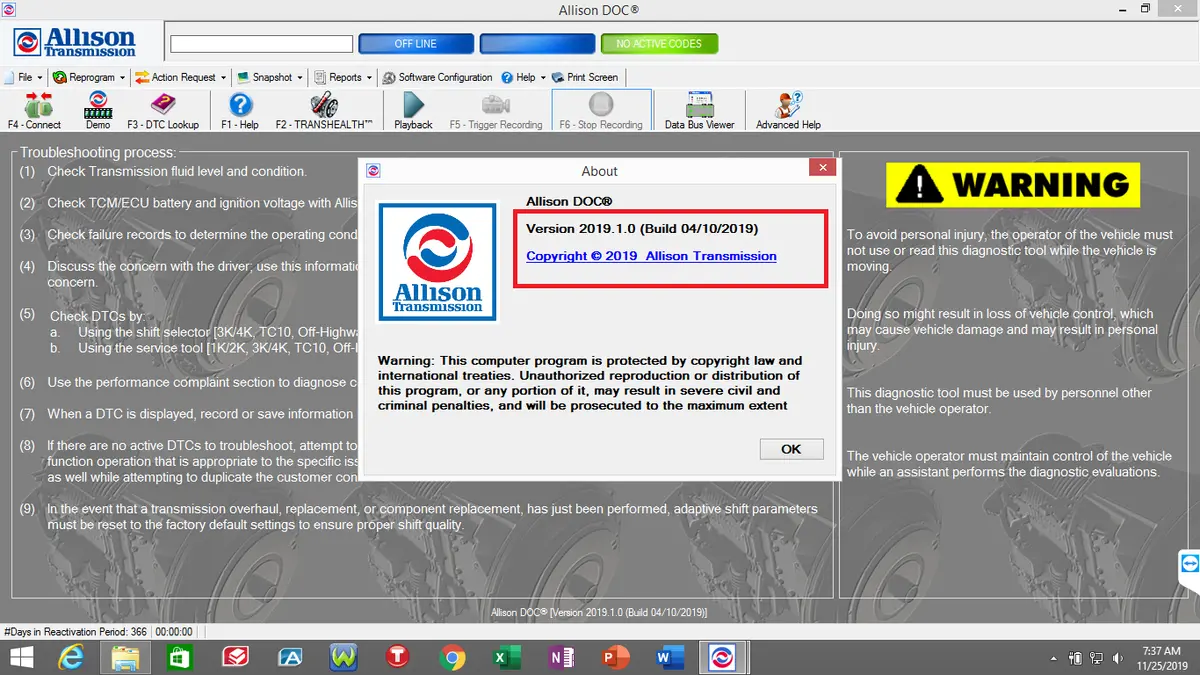This screenshot has height=675, width=1200.
Task: Start Playback from the toolbar
Action: tap(413, 110)
